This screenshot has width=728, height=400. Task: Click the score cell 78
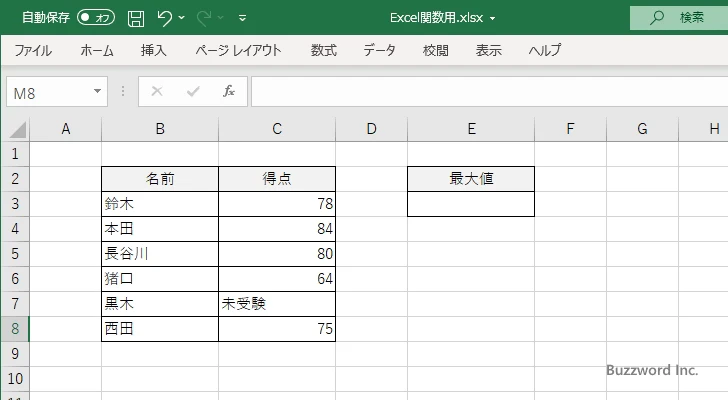click(x=277, y=204)
